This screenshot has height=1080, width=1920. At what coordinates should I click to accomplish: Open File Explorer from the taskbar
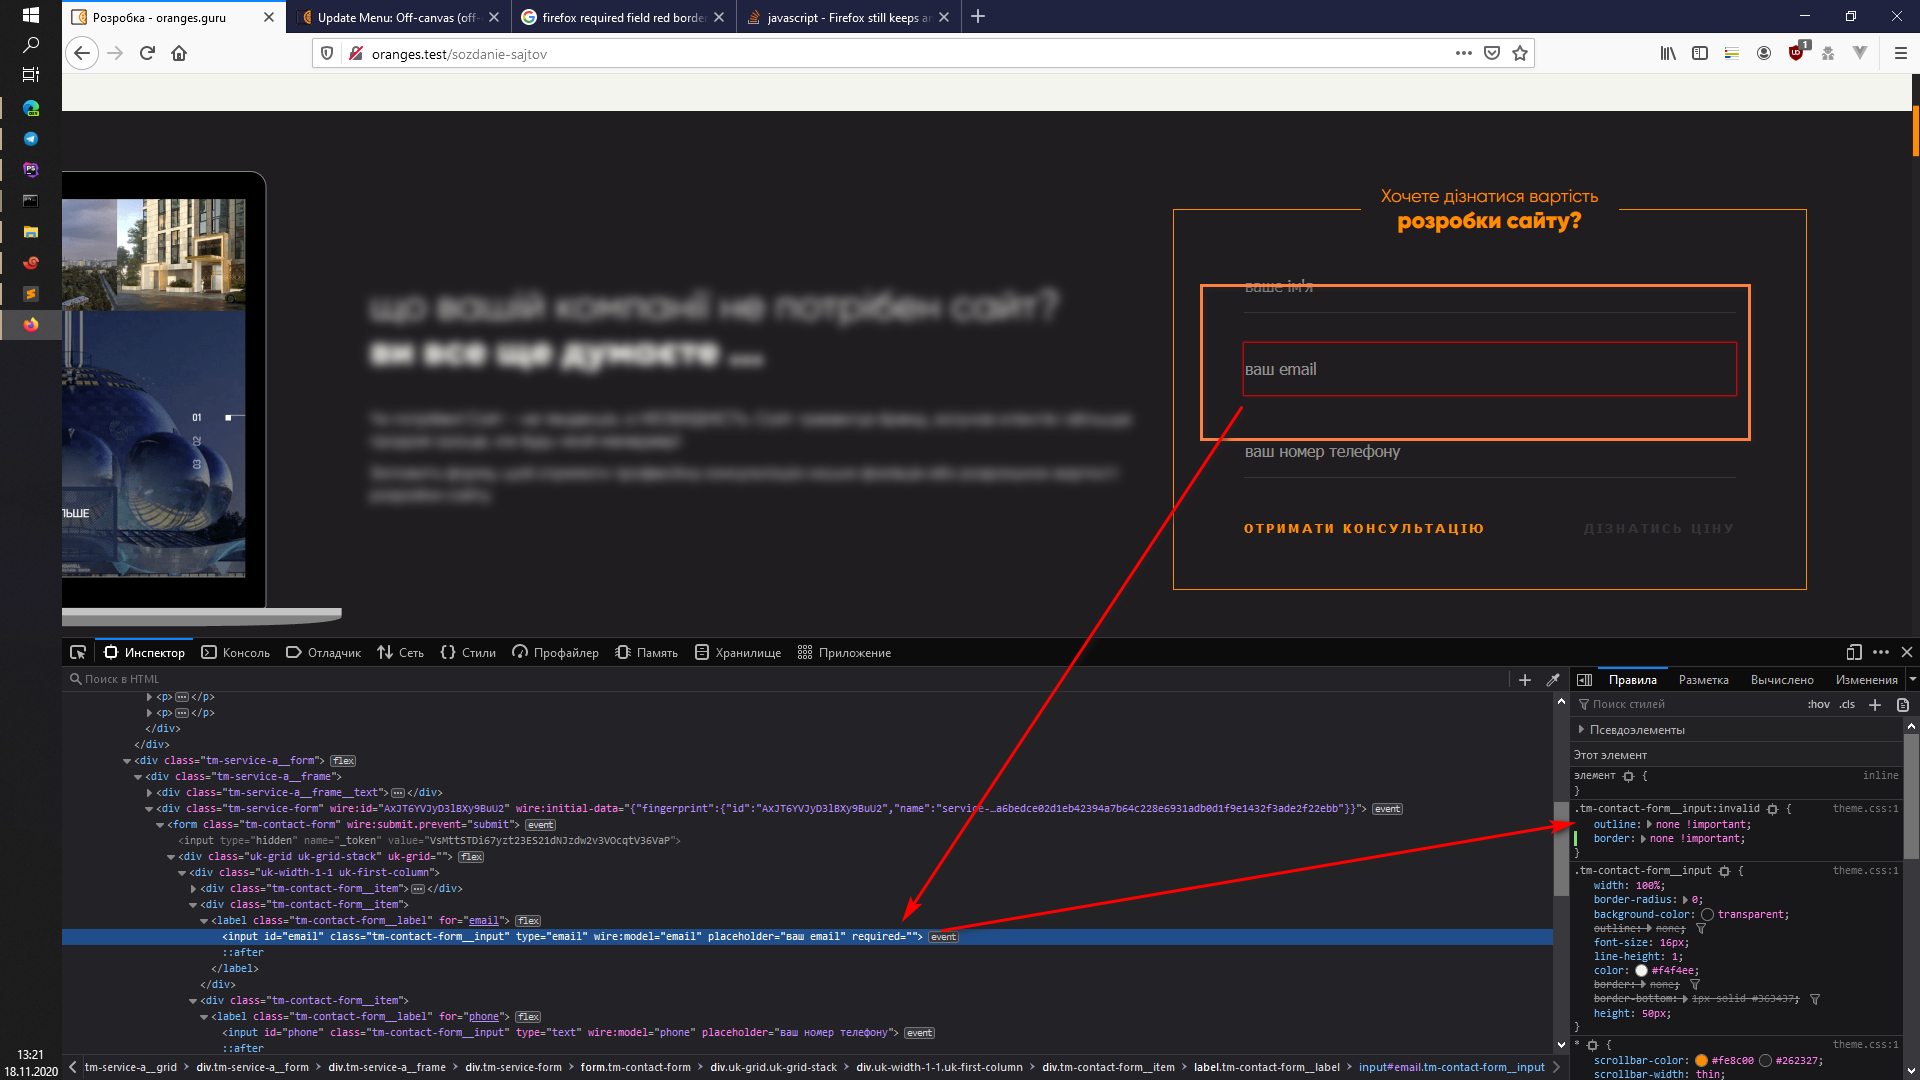click(31, 232)
